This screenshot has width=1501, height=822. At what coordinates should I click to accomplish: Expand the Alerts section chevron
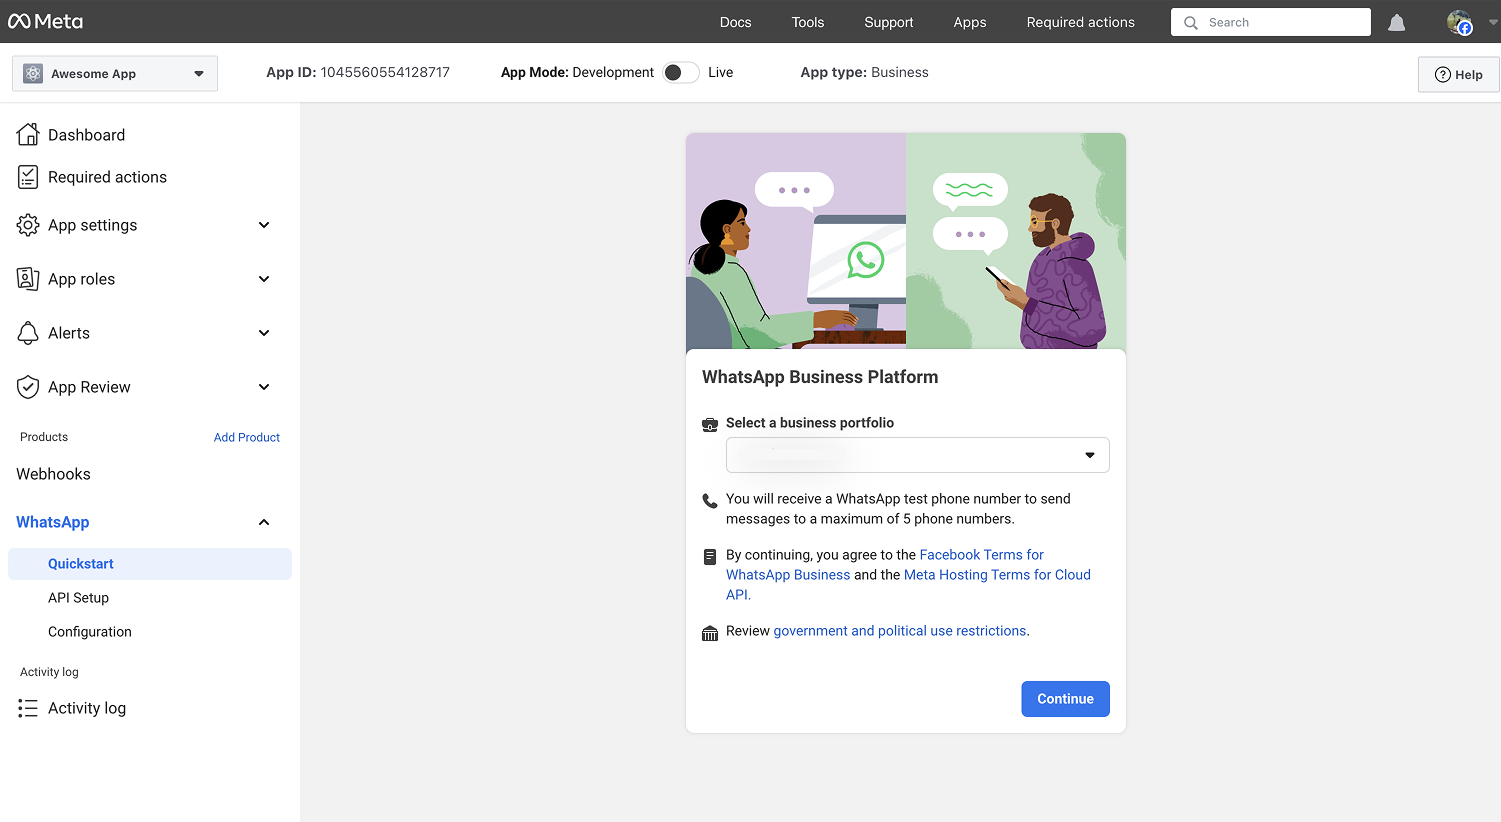pos(263,332)
